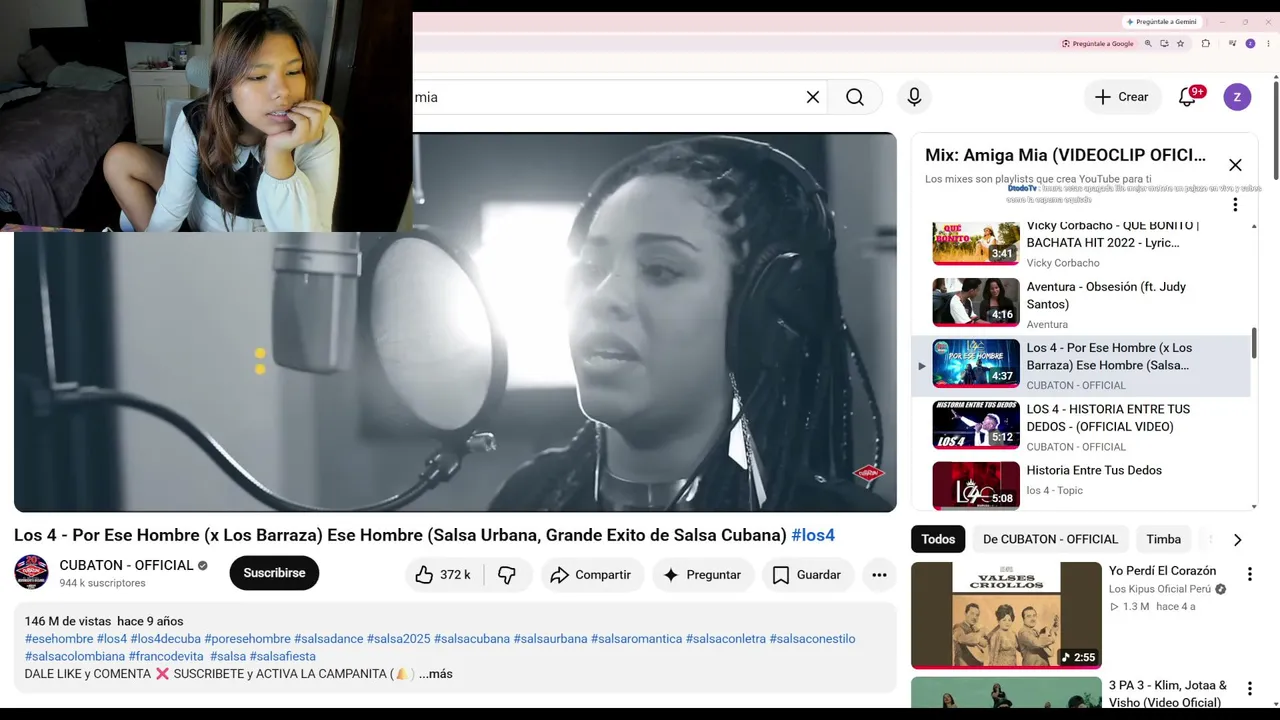
Task: Open the Chrome profile avatar
Action: point(1250,44)
